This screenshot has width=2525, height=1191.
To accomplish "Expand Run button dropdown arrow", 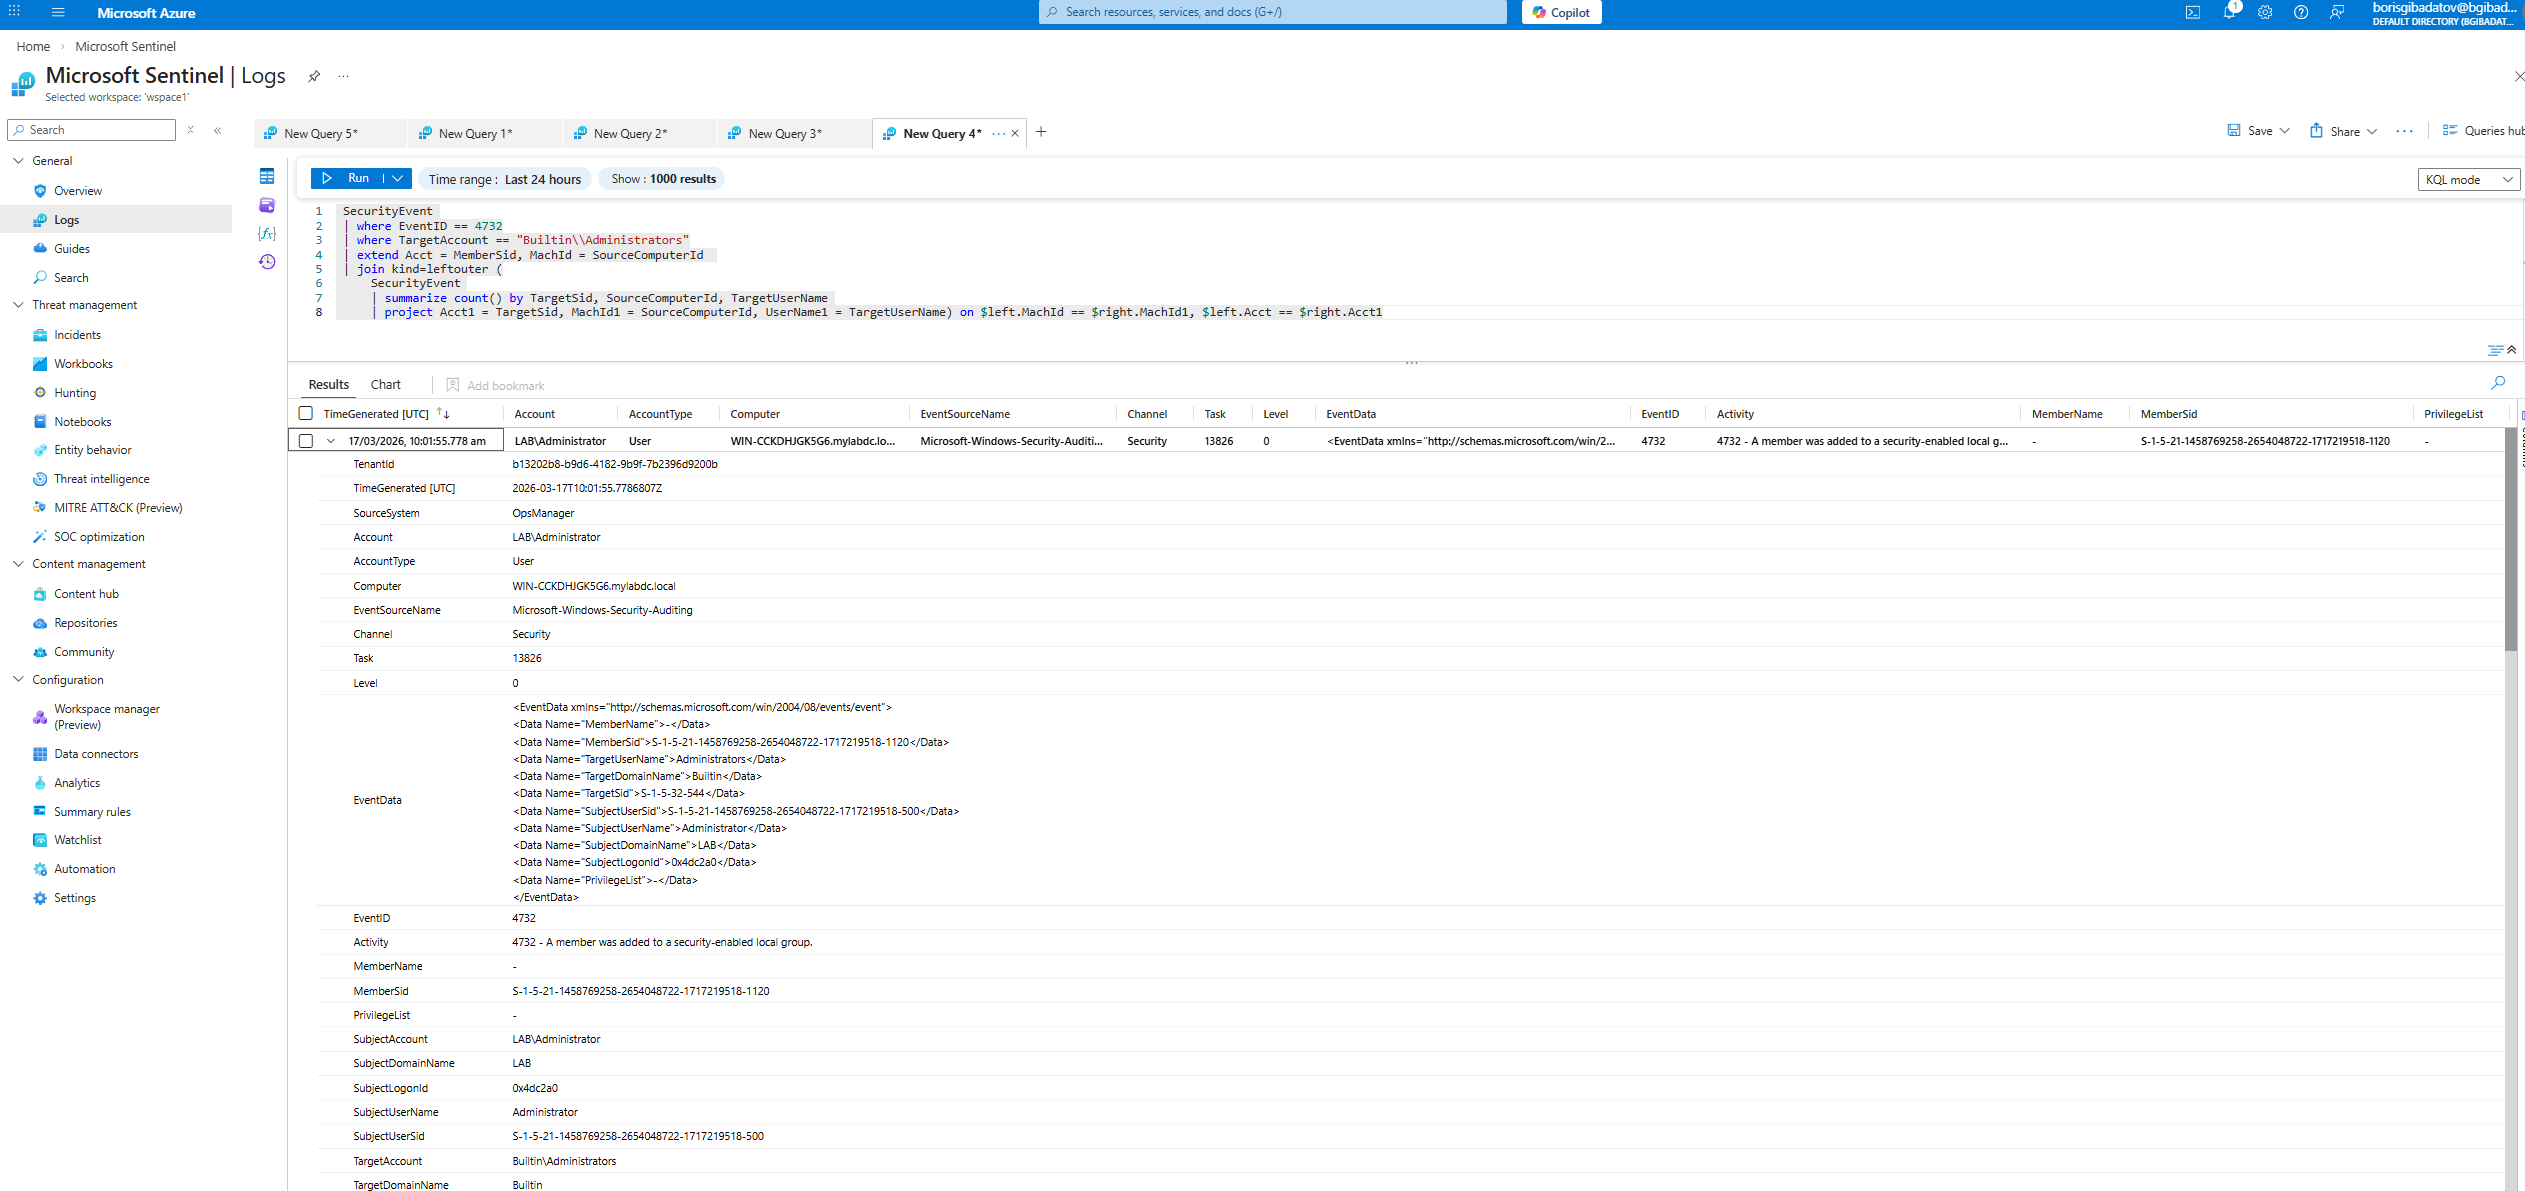I will [398, 178].
